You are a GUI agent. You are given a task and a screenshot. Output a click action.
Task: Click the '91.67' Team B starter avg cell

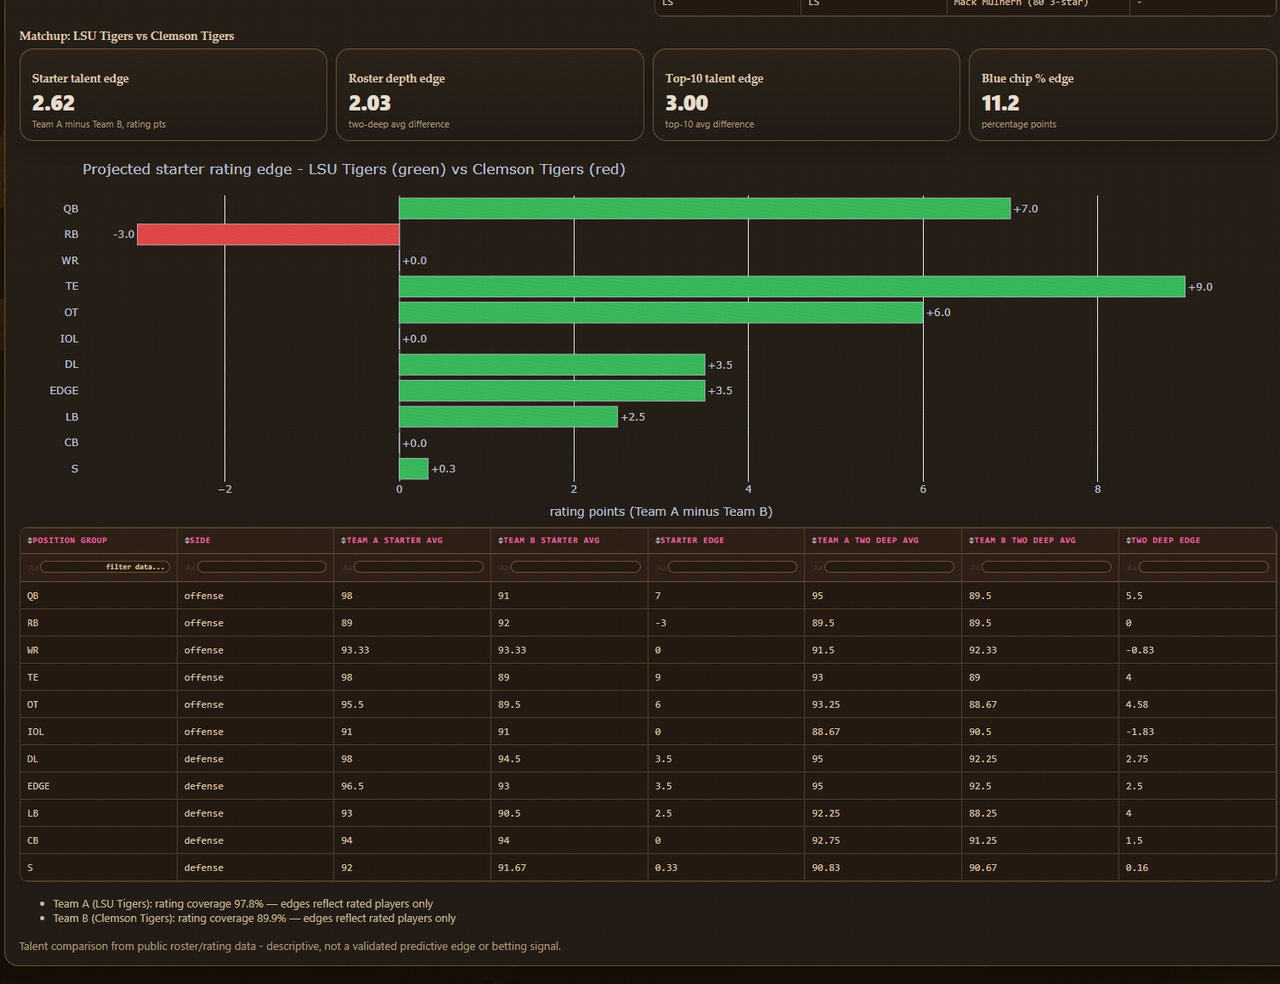tap(569, 868)
